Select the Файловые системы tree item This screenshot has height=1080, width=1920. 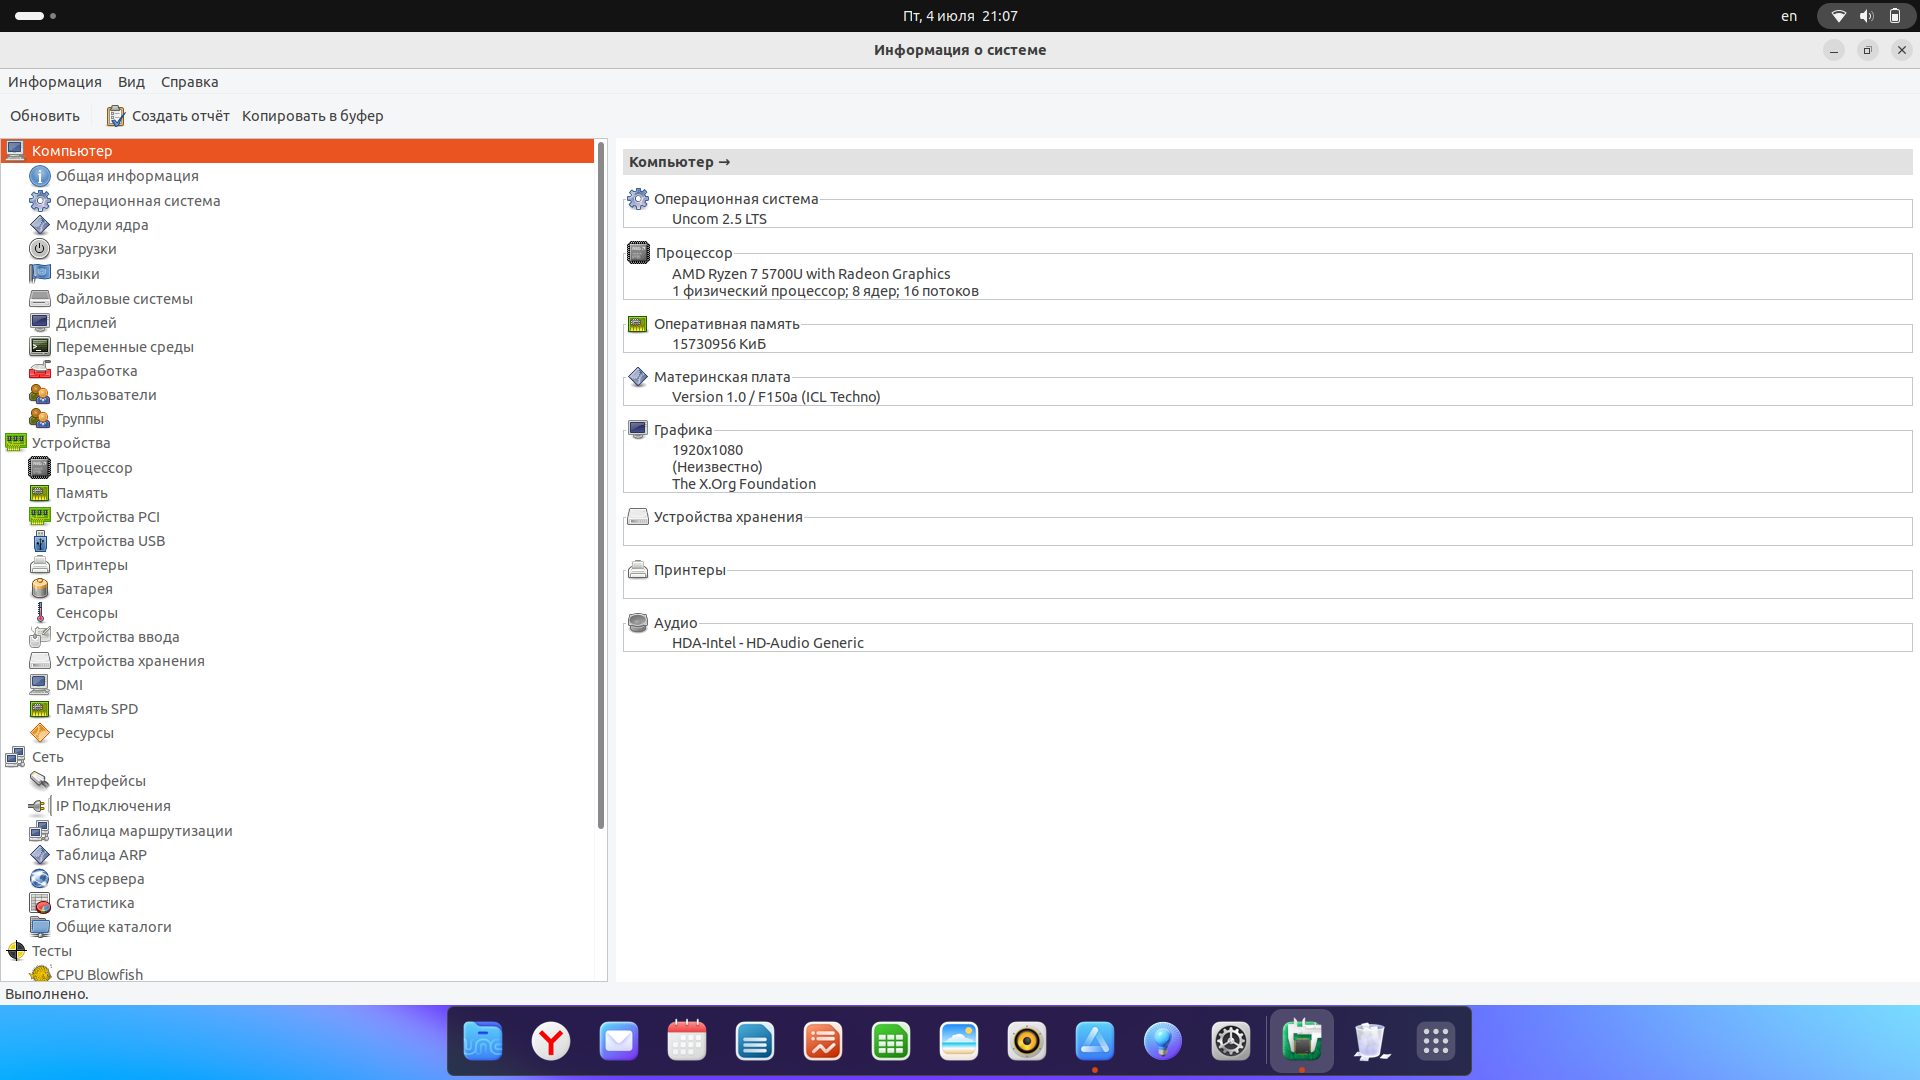[124, 299]
